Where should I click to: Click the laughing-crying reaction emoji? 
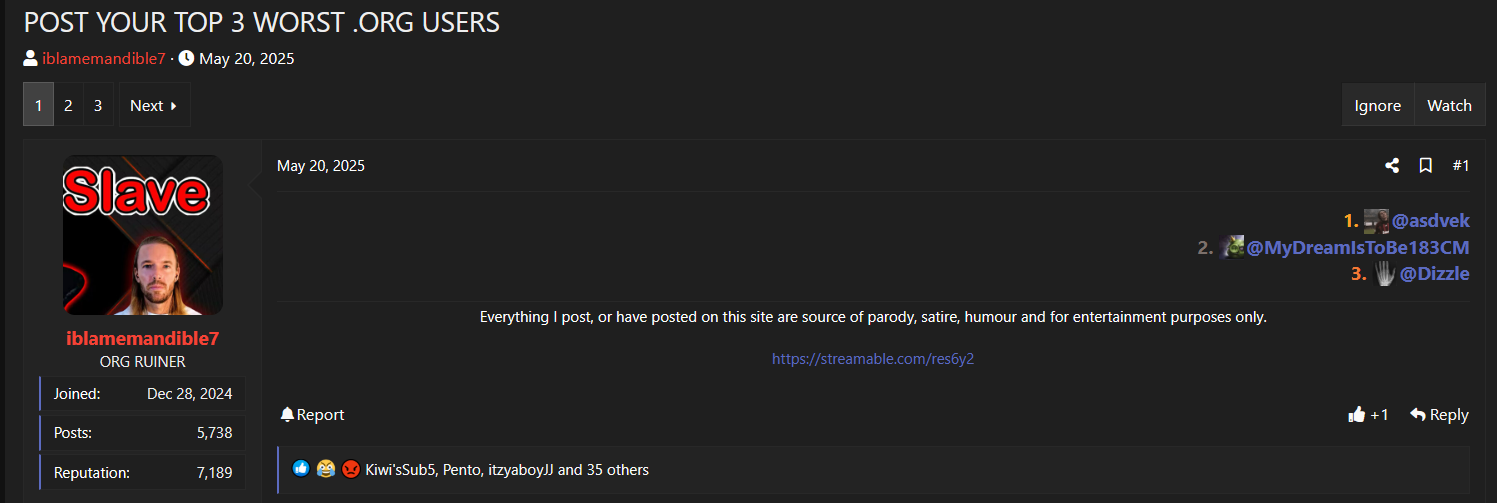(325, 469)
